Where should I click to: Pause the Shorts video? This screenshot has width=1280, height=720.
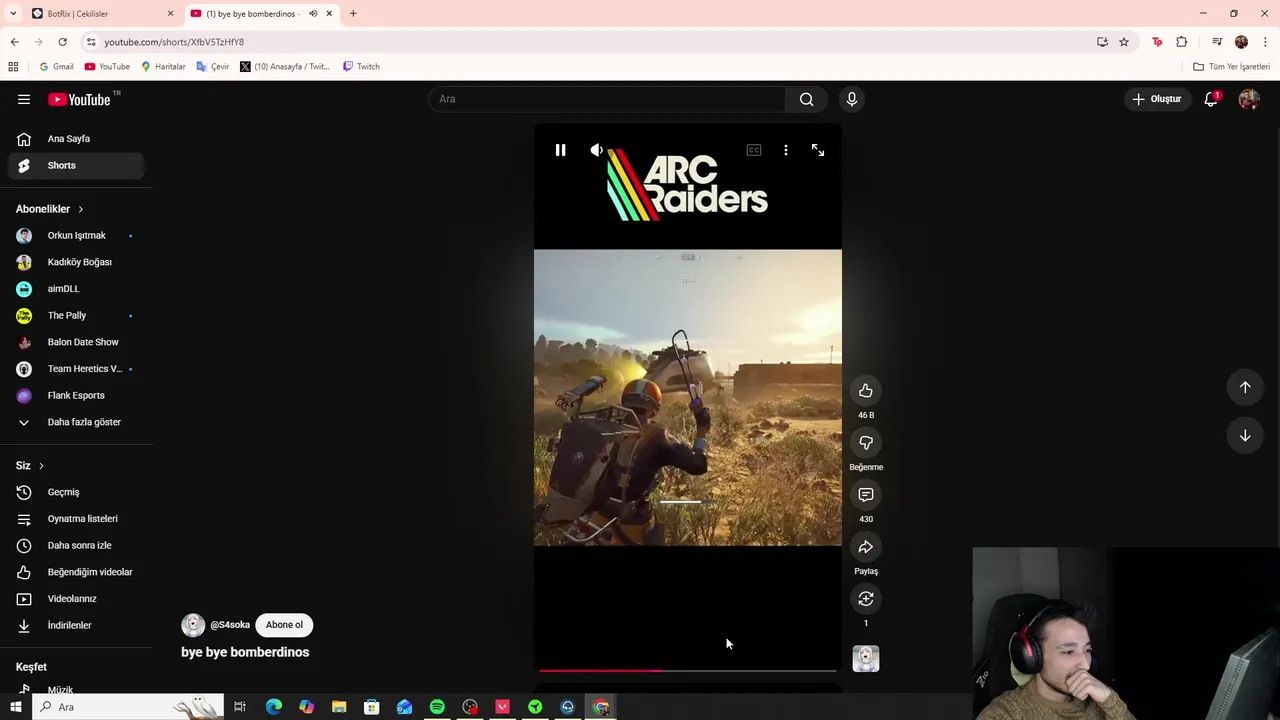click(x=560, y=150)
